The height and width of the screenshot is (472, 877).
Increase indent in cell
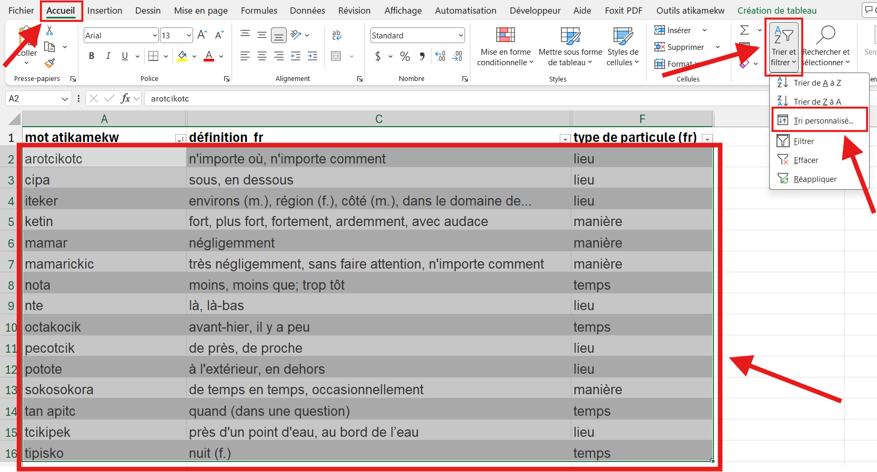312,56
